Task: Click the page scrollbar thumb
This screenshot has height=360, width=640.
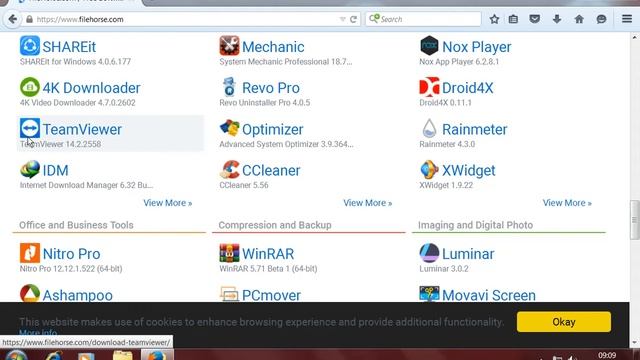Action: 634,220
